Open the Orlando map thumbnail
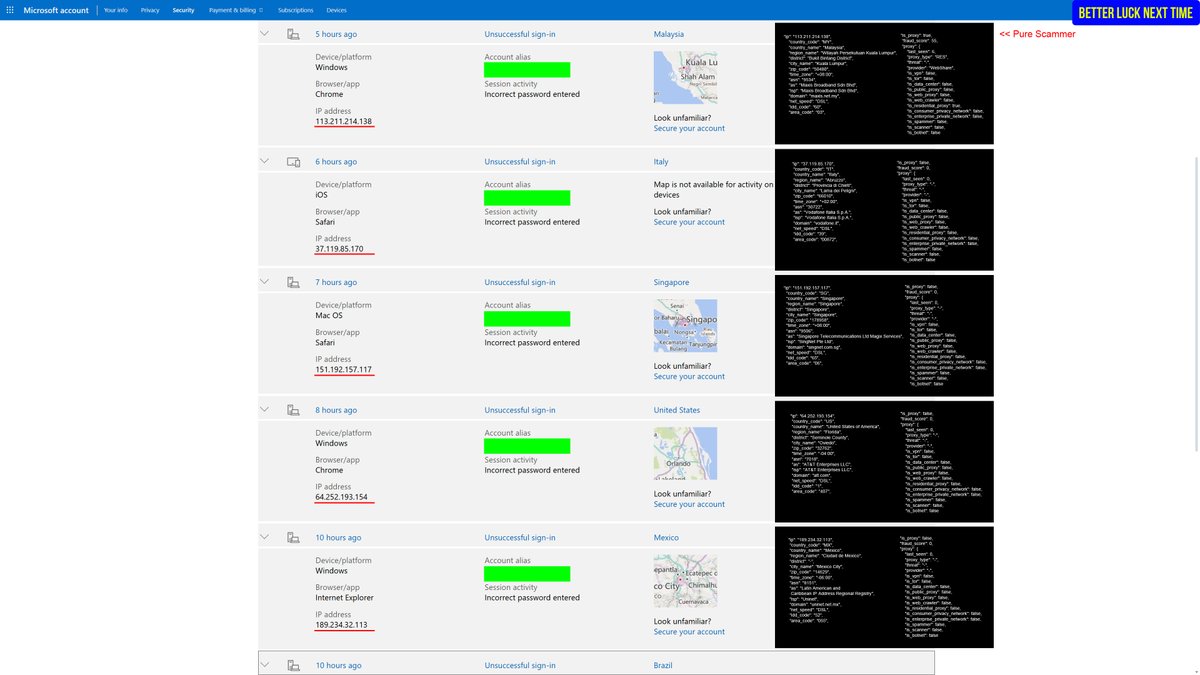 [685, 454]
